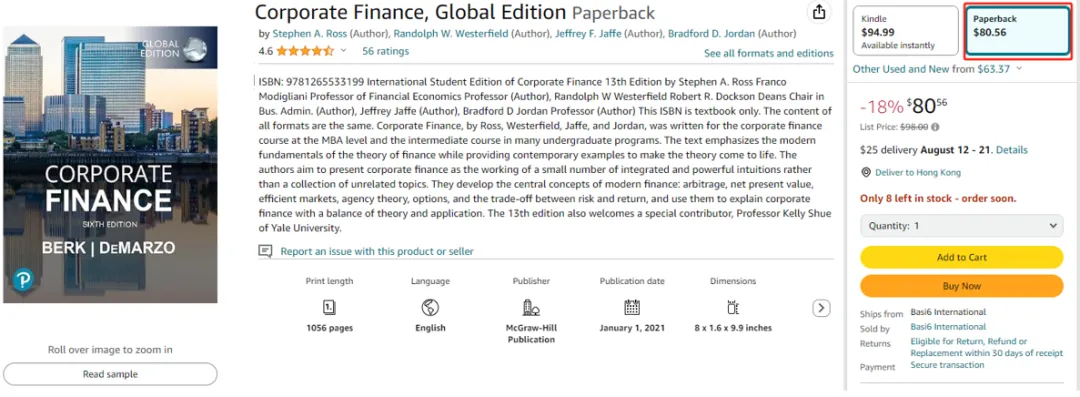Show next product details with right arrow

[821, 308]
